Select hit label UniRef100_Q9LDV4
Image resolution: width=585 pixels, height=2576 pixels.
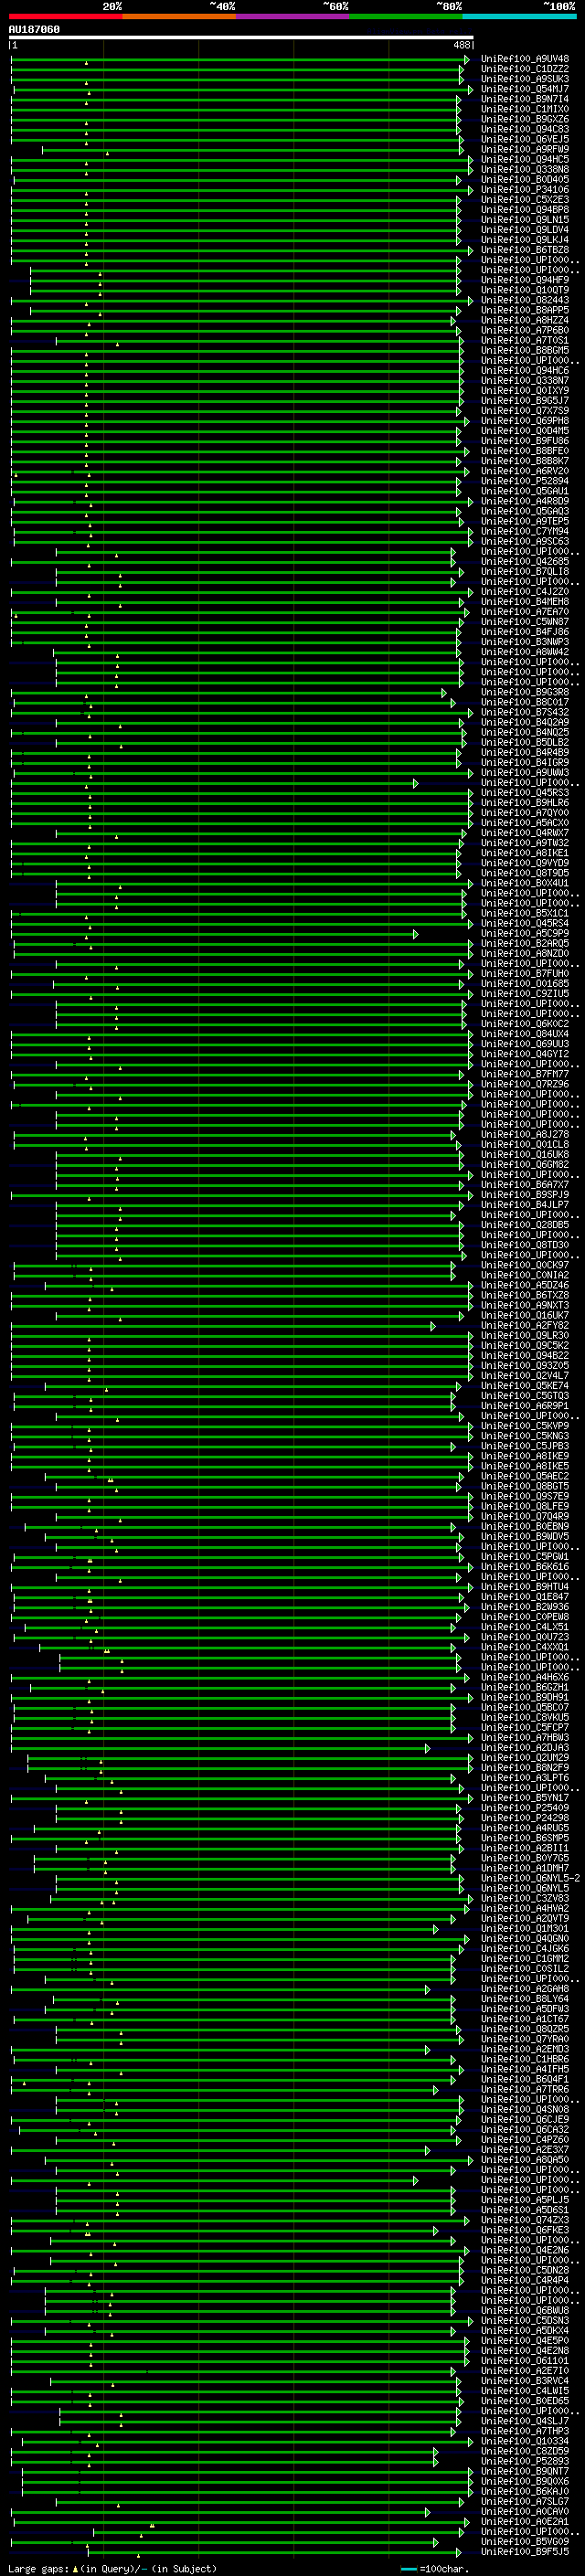[x=525, y=230]
